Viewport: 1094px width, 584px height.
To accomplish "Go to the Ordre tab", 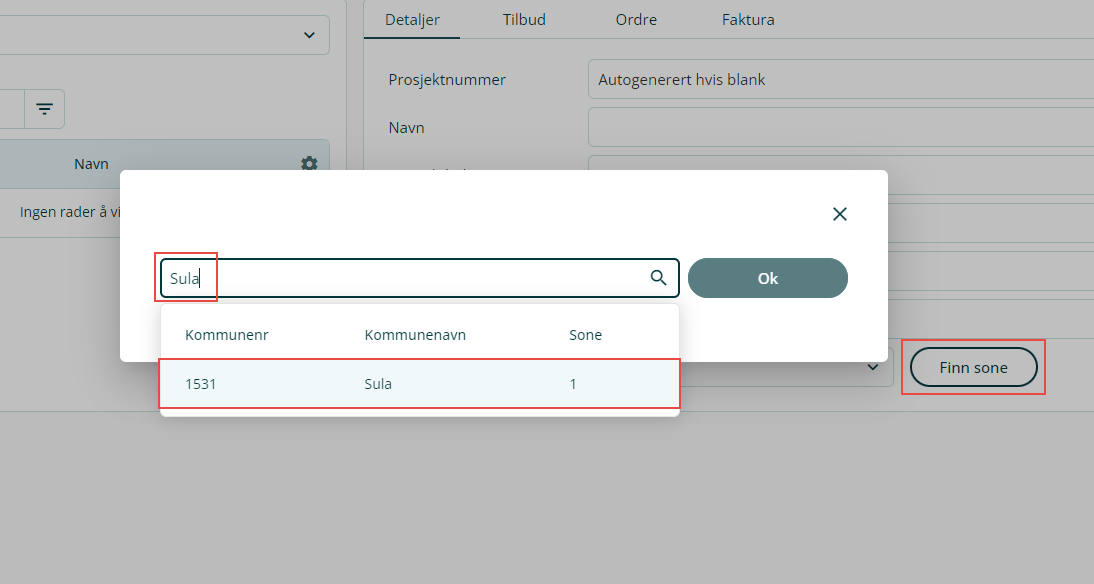I will tap(636, 20).
